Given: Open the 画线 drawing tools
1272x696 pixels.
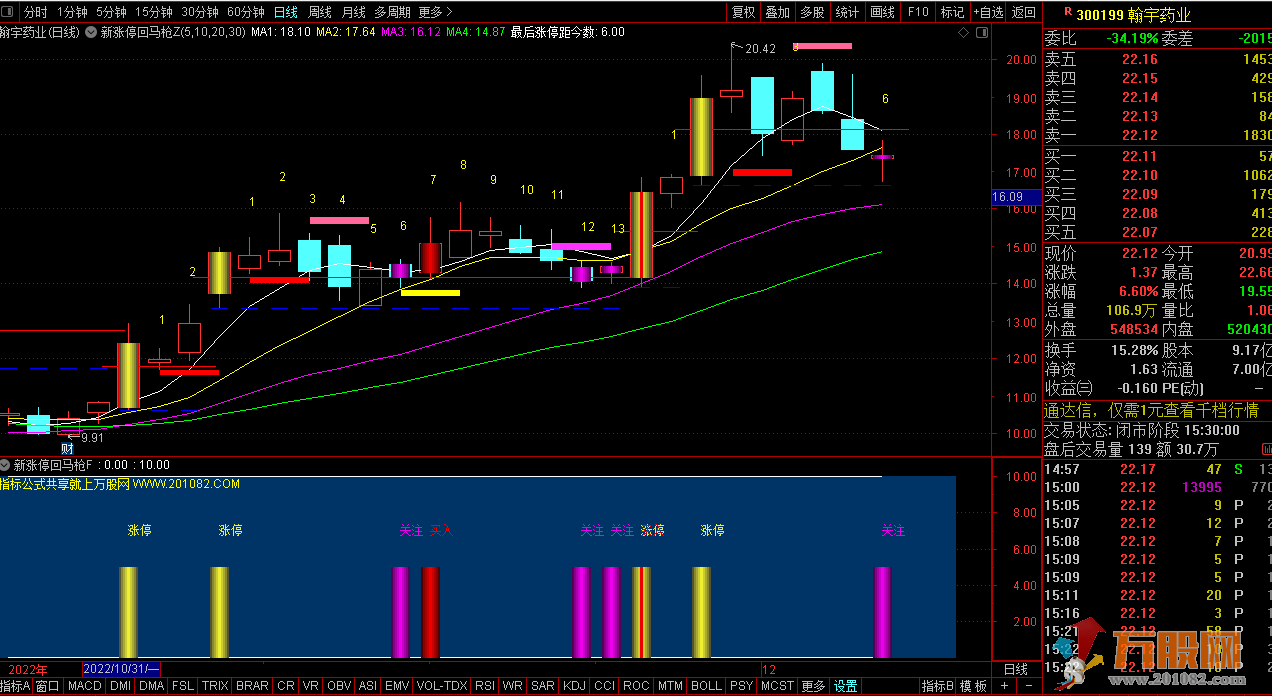Looking at the screenshot, I should point(882,12).
